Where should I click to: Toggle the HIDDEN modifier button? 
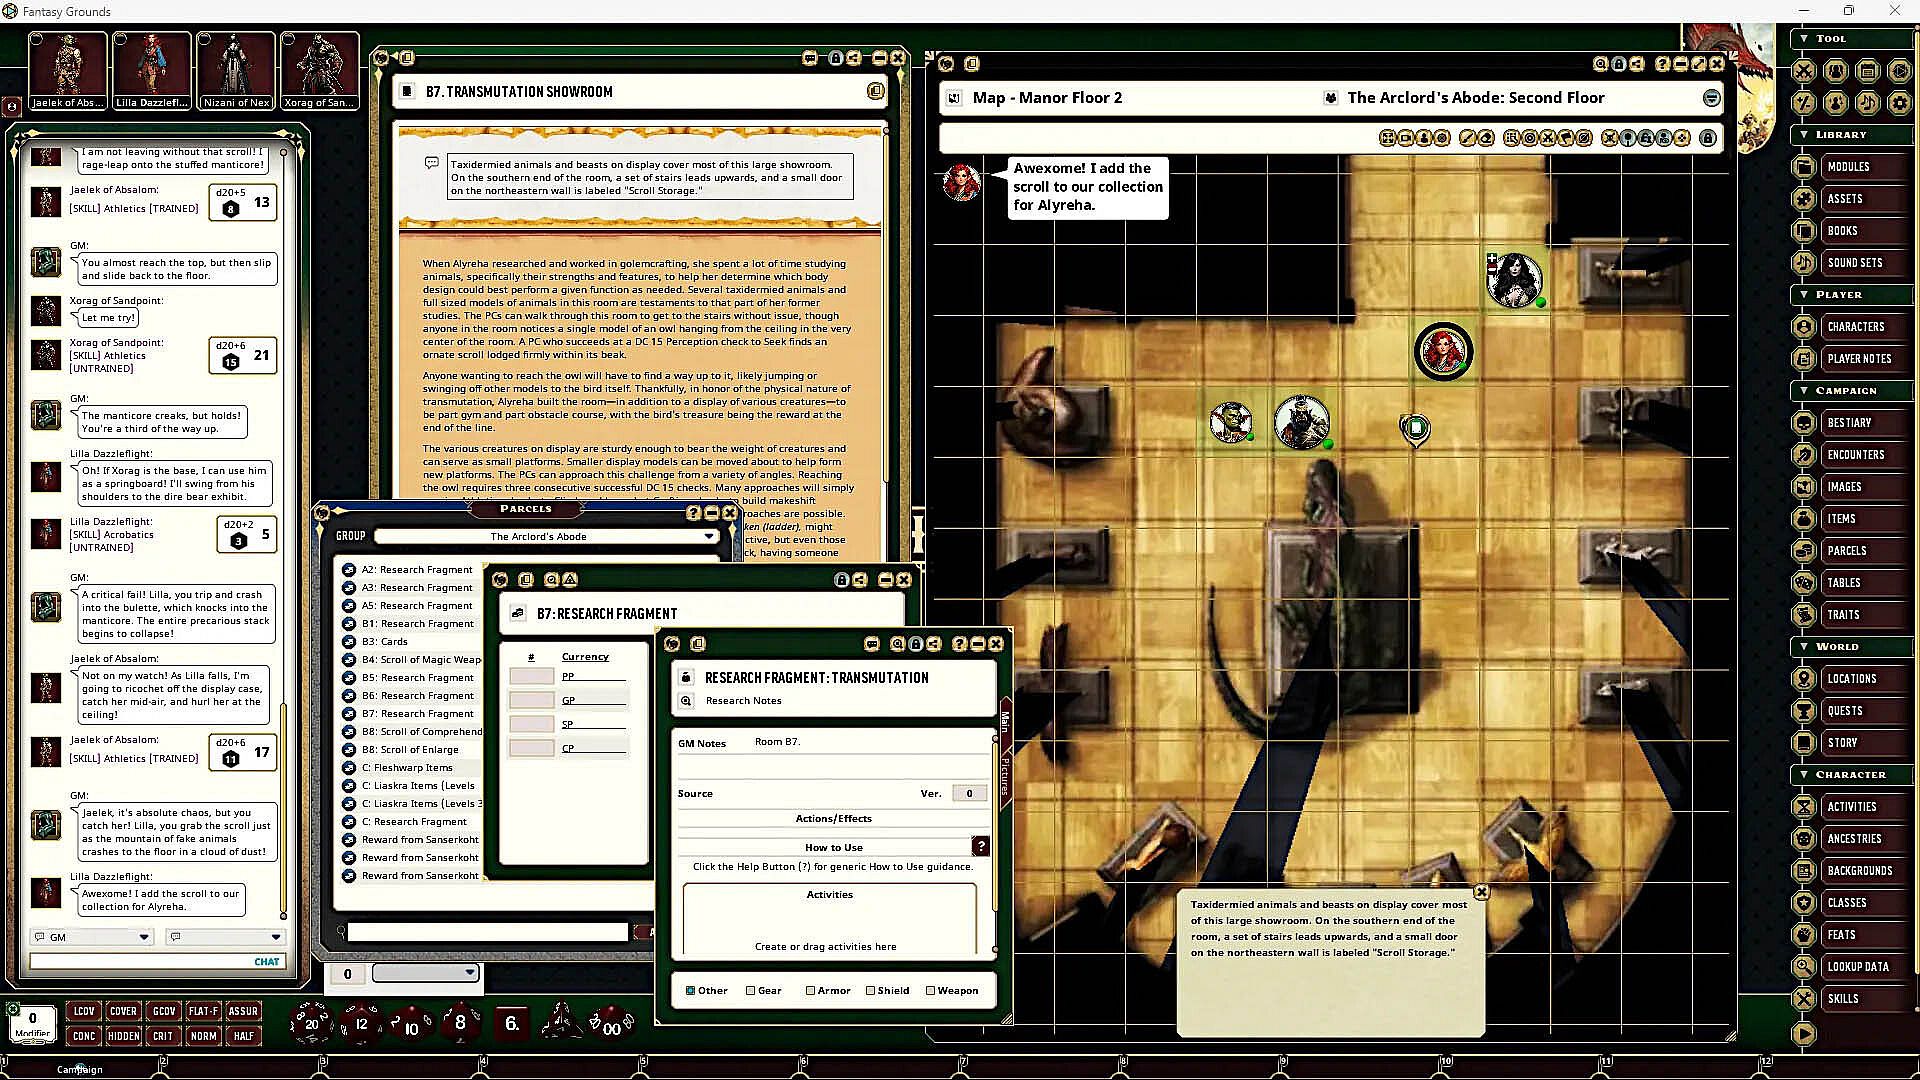(124, 1036)
